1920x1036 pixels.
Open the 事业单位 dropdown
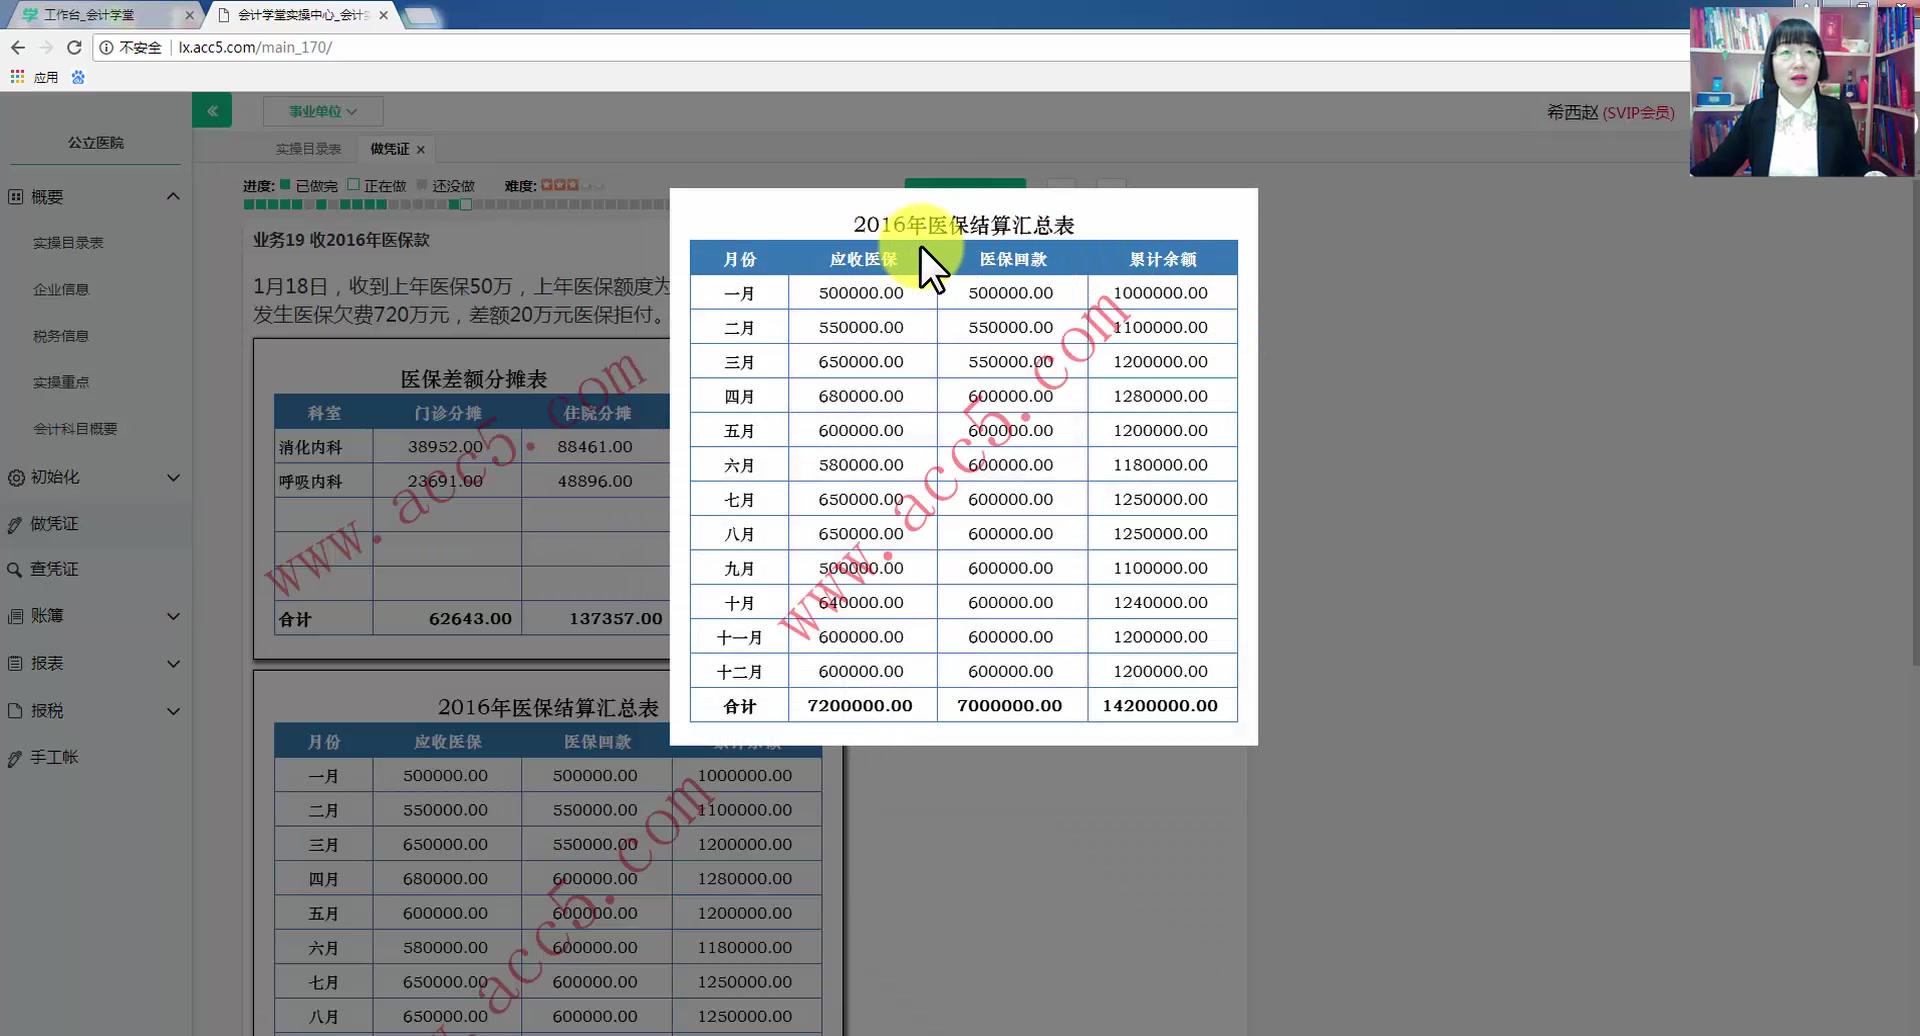point(321,111)
